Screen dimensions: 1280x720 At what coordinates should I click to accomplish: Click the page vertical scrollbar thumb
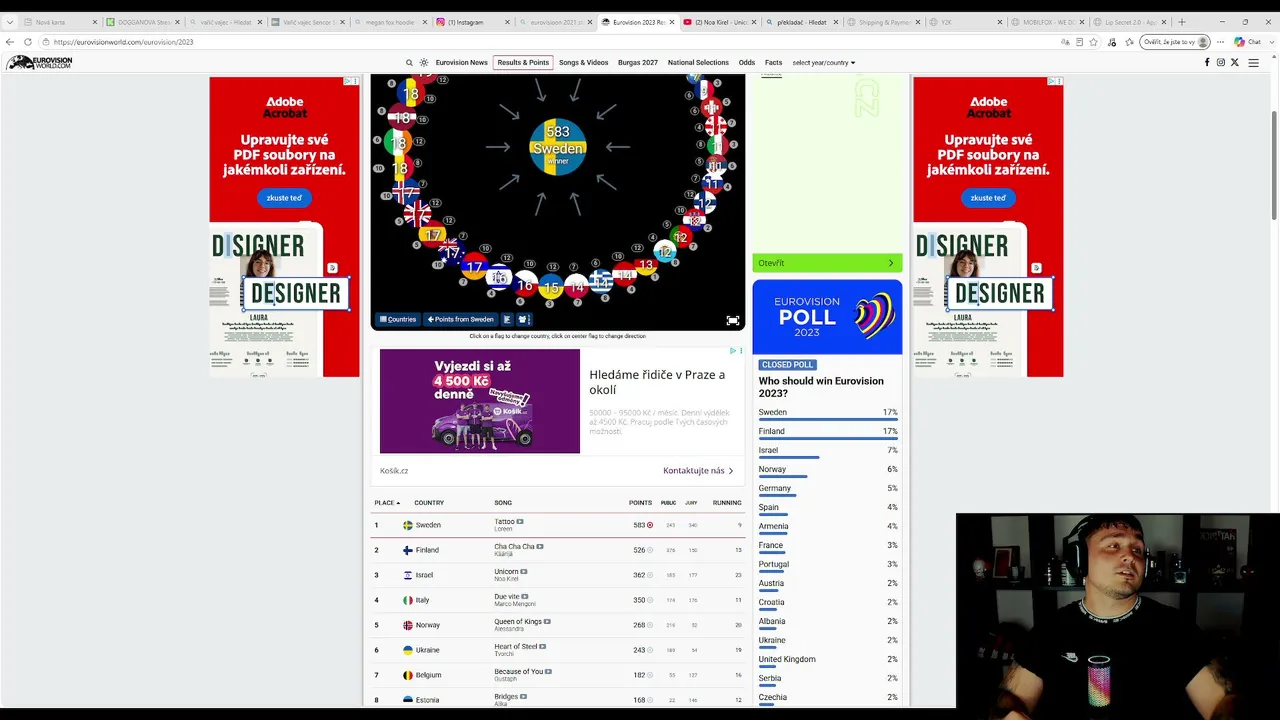pyautogui.click(x=1274, y=165)
